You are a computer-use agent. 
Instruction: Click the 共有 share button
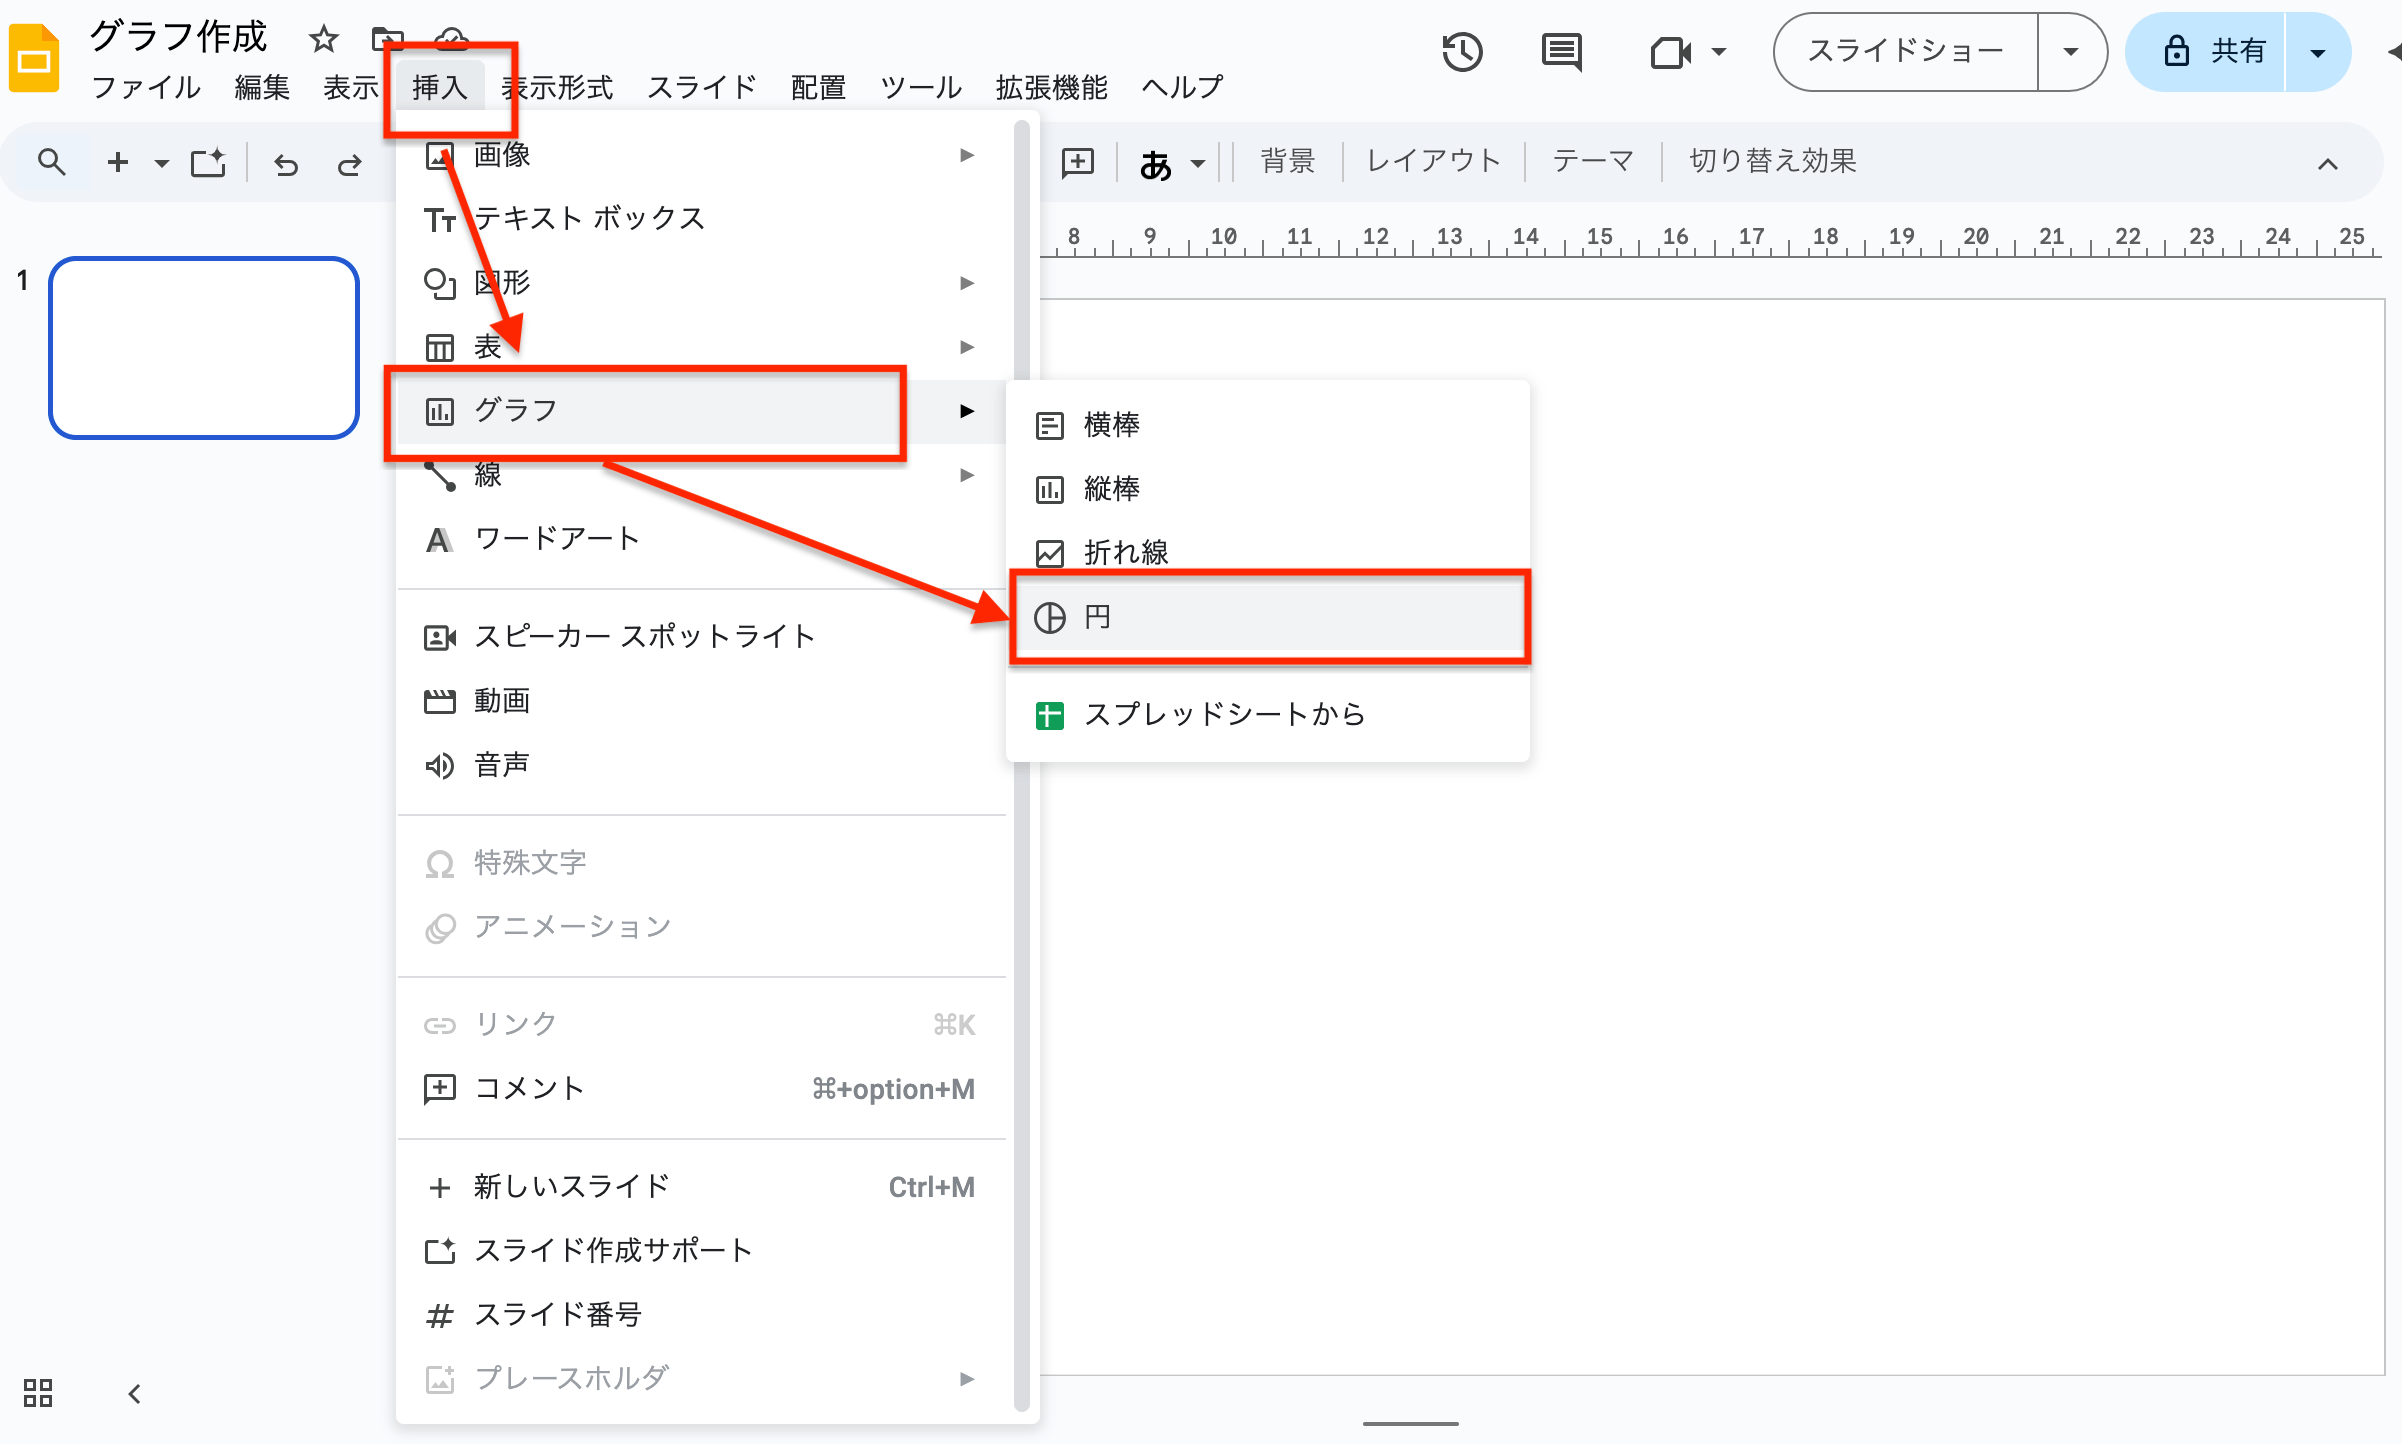tap(2235, 51)
